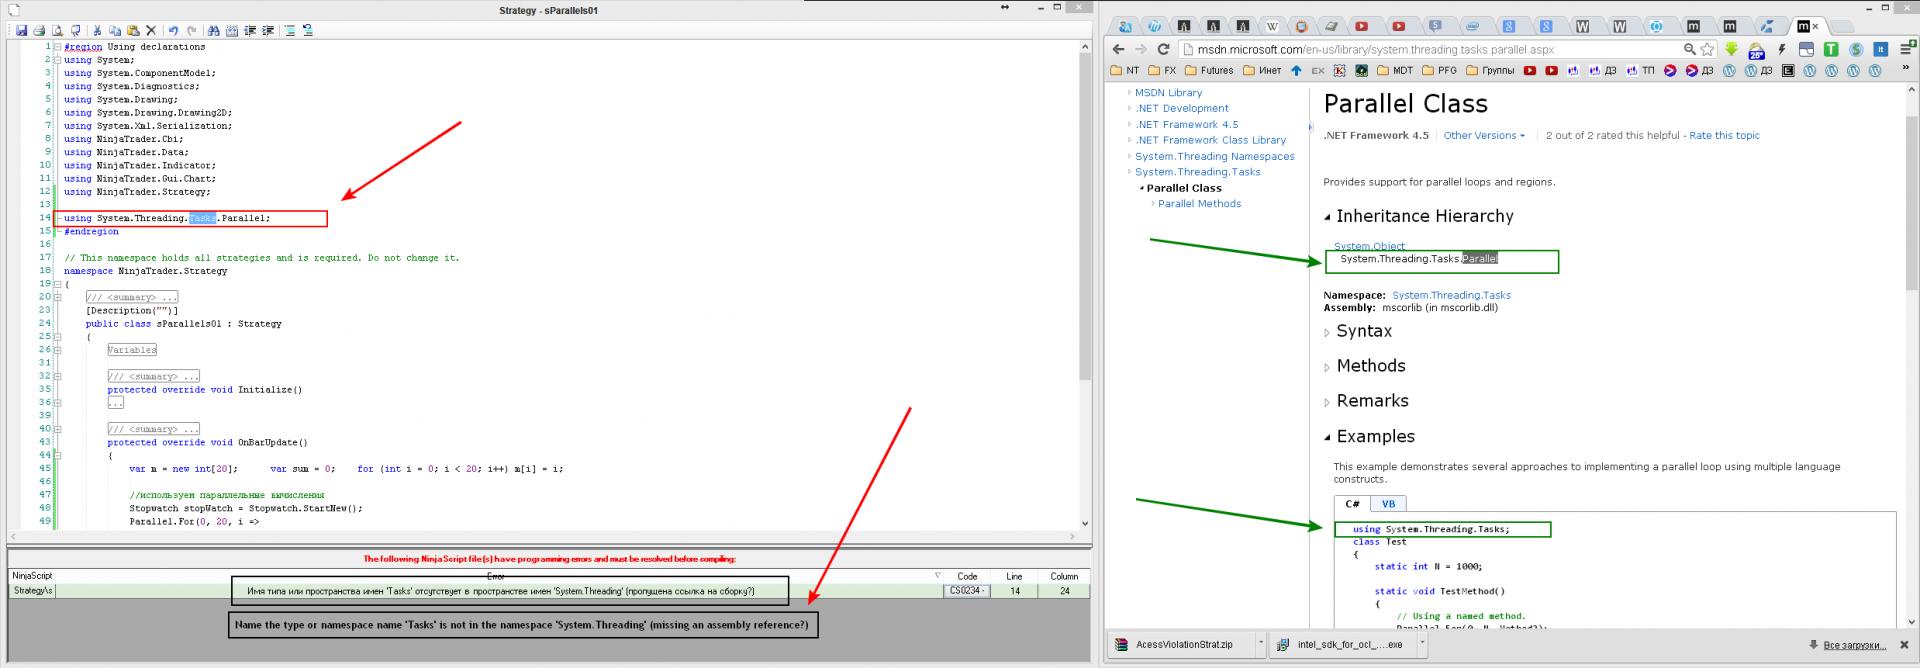Go to System.Threading Namespaces in the sidebar
Viewport: 1920px width, 668px height.
coord(1214,156)
